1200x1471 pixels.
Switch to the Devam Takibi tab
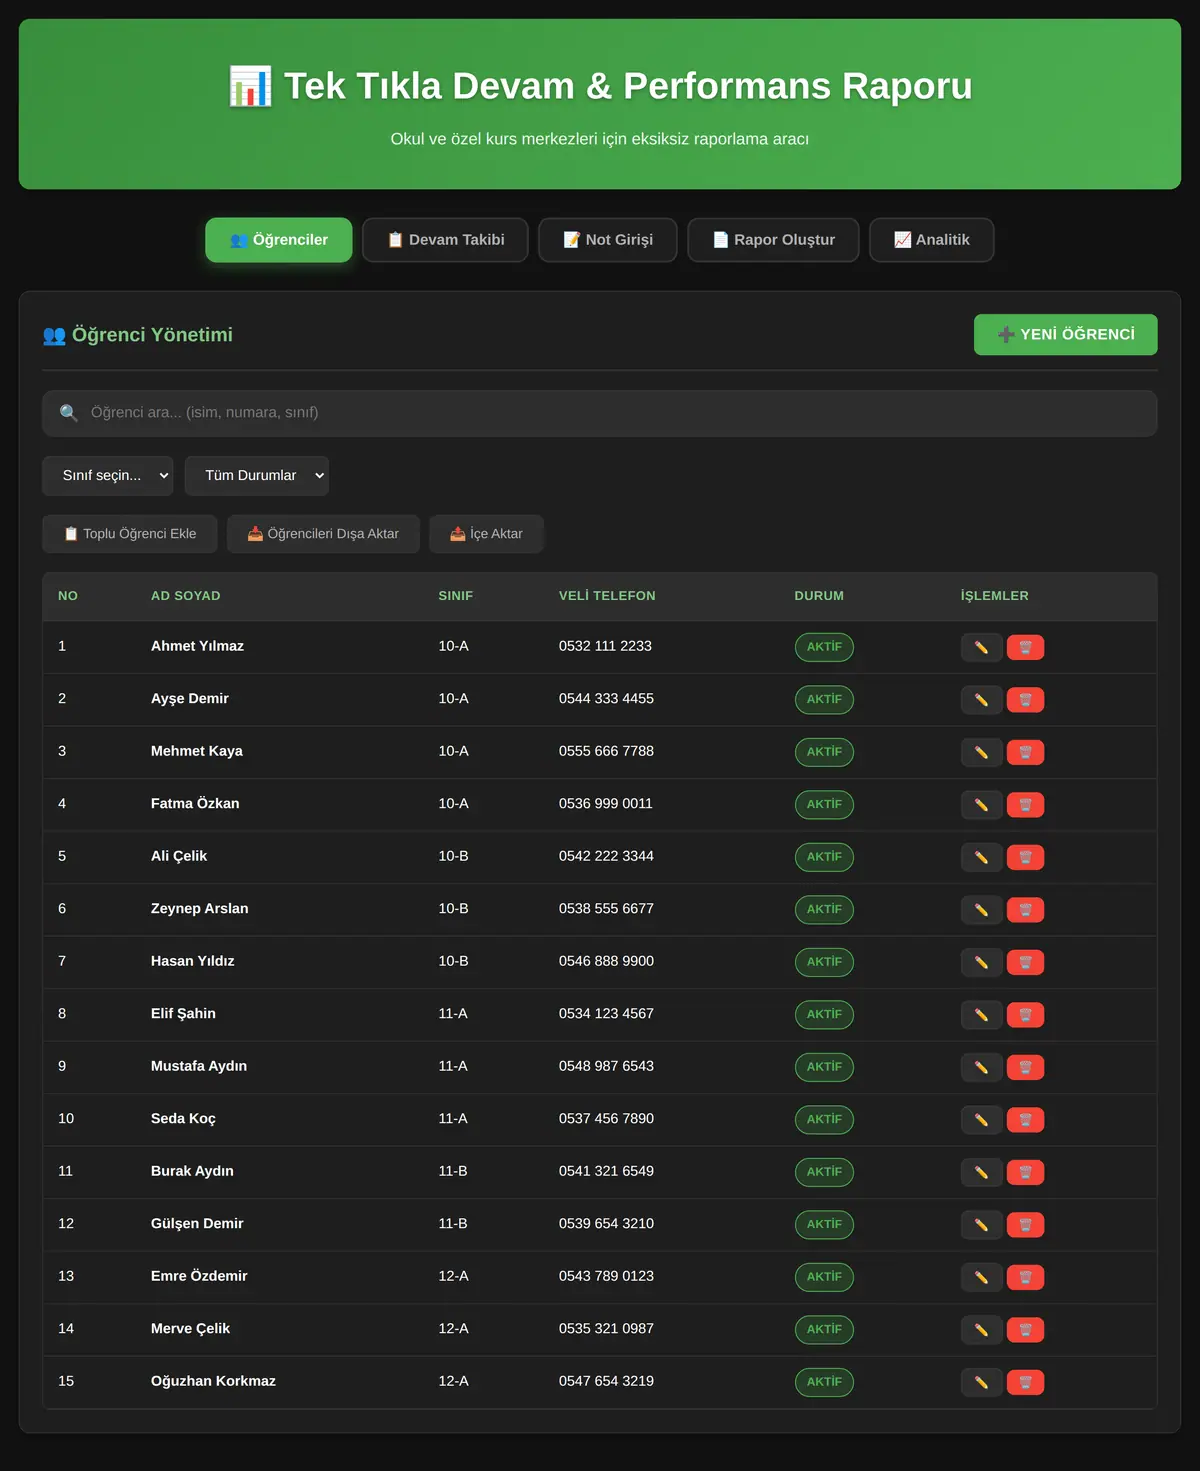pyautogui.click(x=445, y=240)
